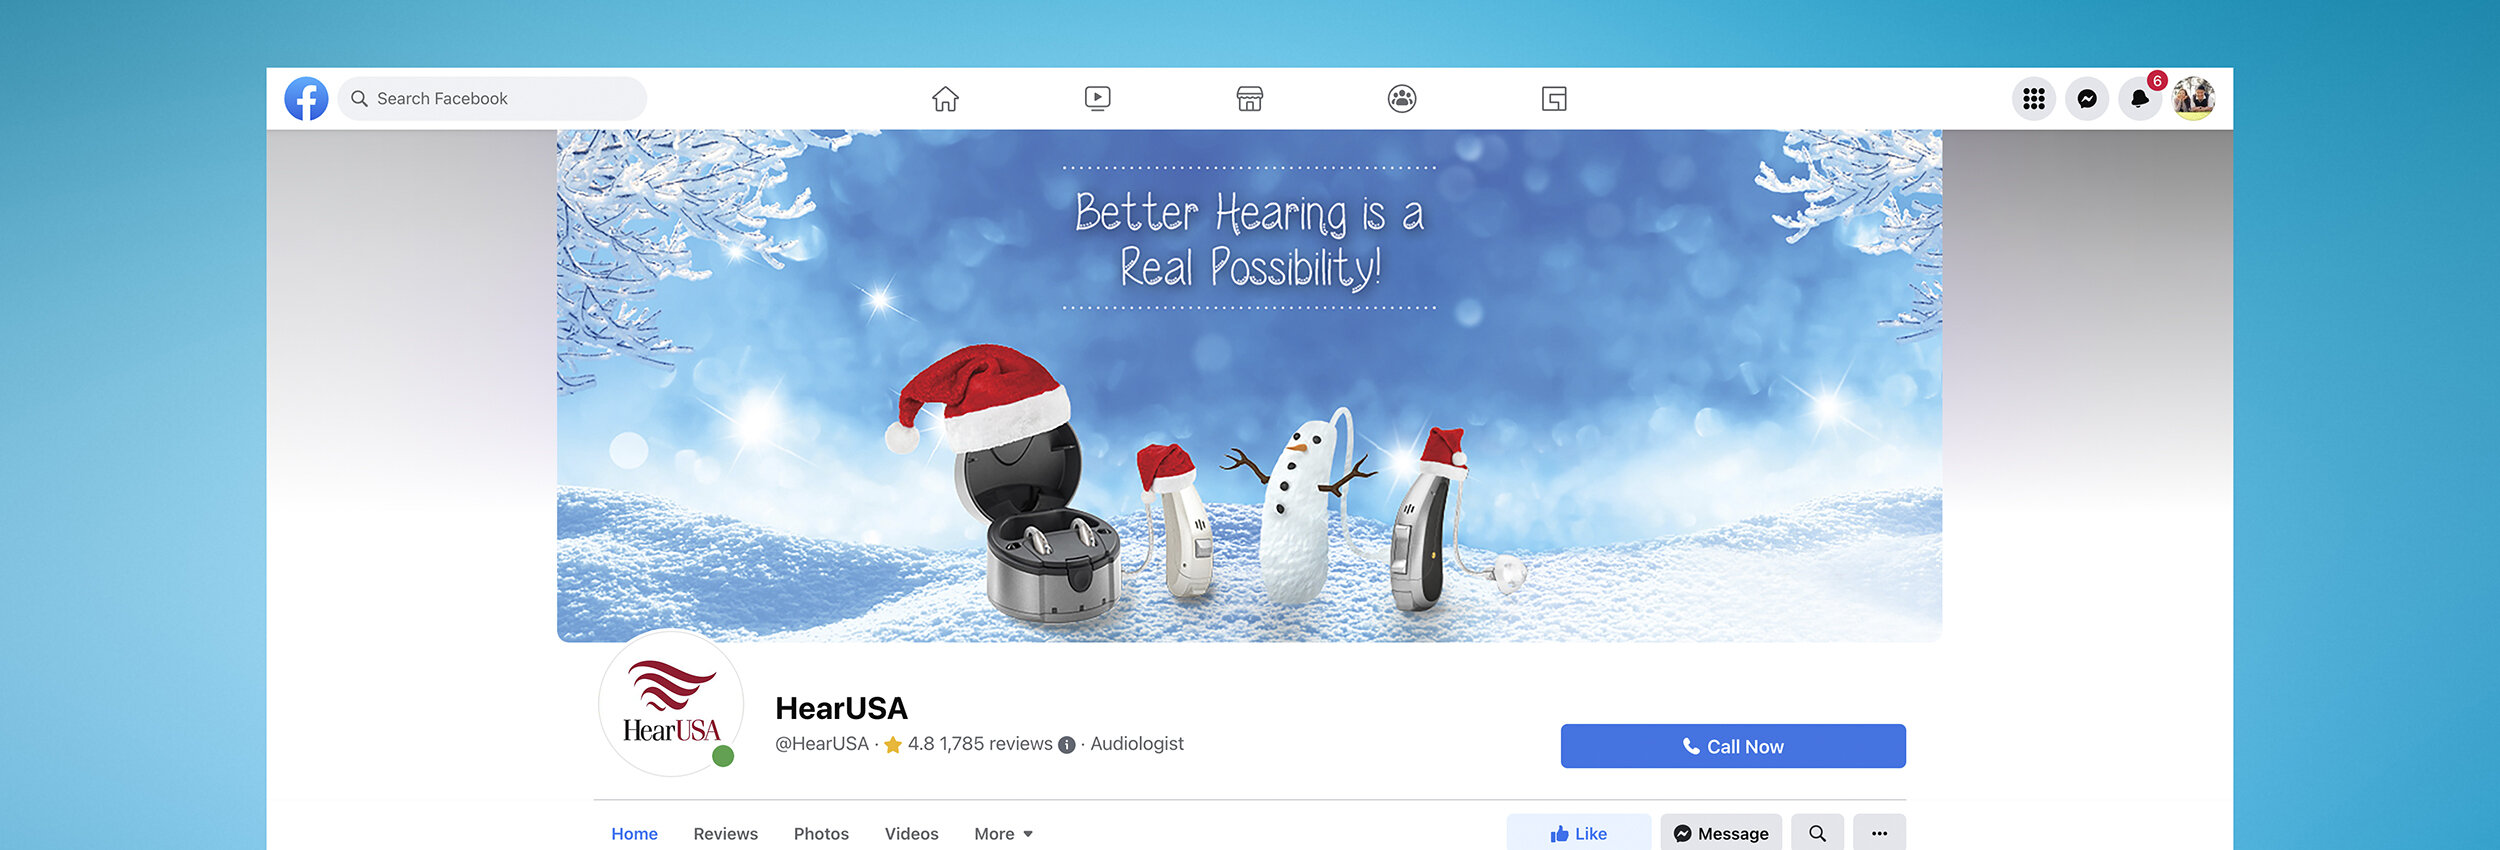The height and width of the screenshot is (850, 2500).
Task: Like the HearUSA page
Action: (1579, 833)
